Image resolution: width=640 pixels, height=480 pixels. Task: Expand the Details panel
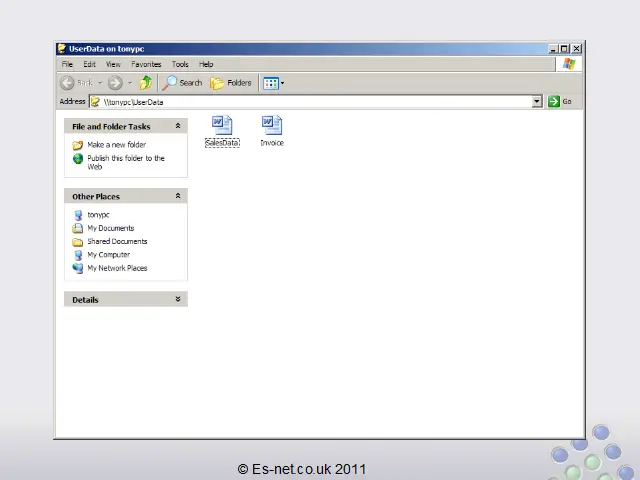(178, 299)
